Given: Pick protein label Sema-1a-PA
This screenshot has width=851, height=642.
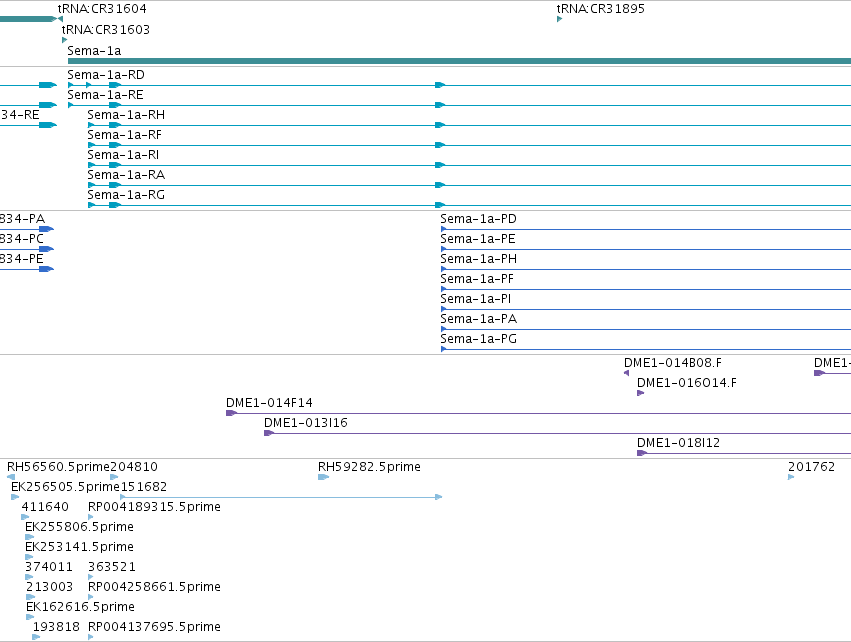Looking at the screenshot, I should coord(479,320).
